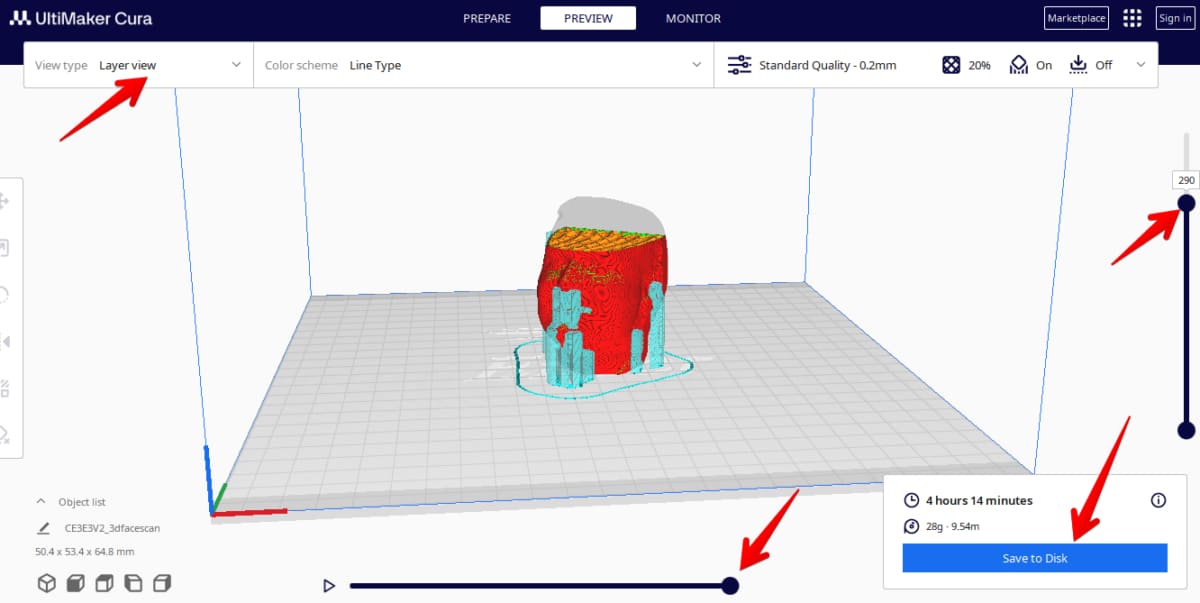Switch to the right side view cube icon
This screenshot has width=1200, height=603.
[x=162, y=583]
